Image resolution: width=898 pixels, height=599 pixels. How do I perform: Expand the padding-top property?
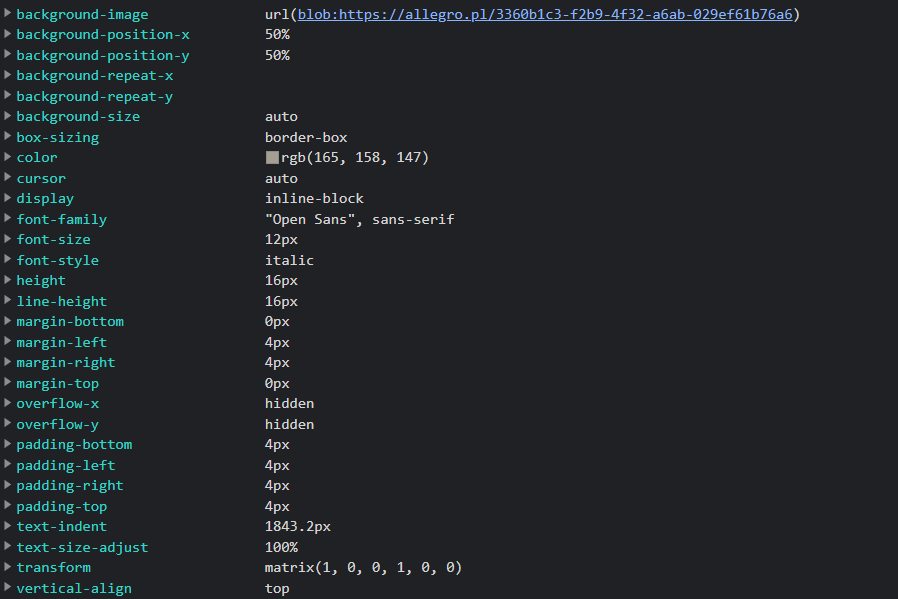(7, 506)
